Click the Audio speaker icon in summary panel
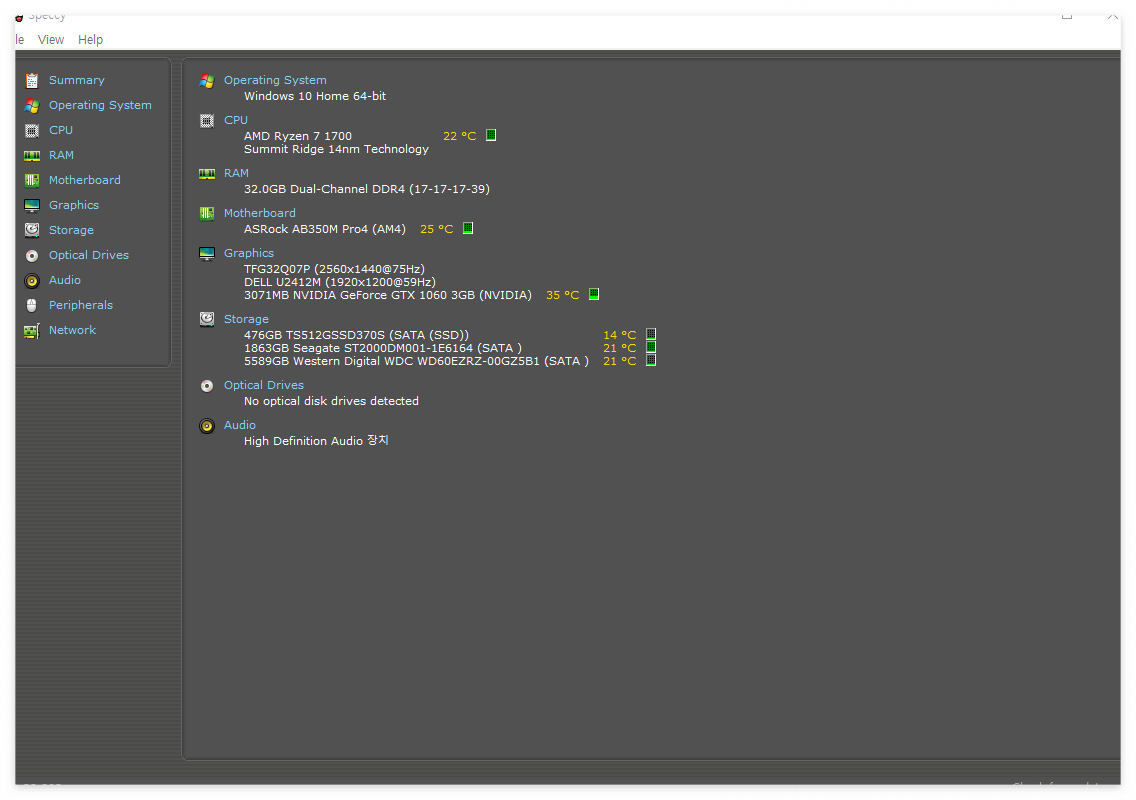This screenshot has height=800, width=1136. pyautogui.click(x=207, y=426)
